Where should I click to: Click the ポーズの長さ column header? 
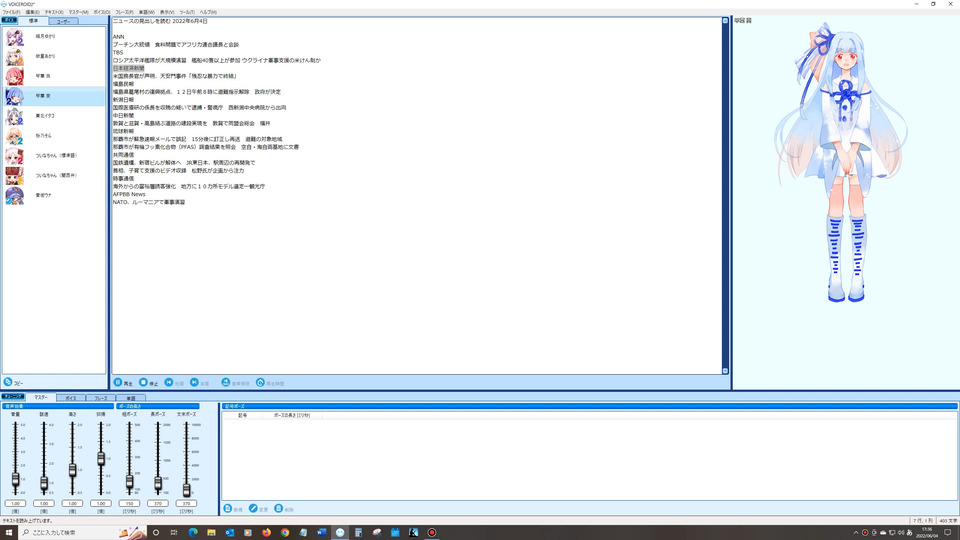(291, 415)
